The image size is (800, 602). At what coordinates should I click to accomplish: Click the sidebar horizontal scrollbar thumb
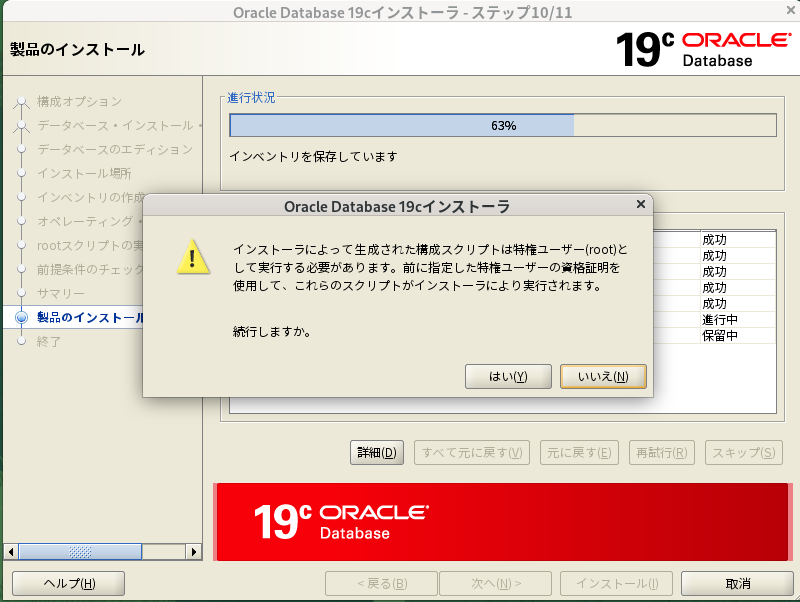[80, 551]
